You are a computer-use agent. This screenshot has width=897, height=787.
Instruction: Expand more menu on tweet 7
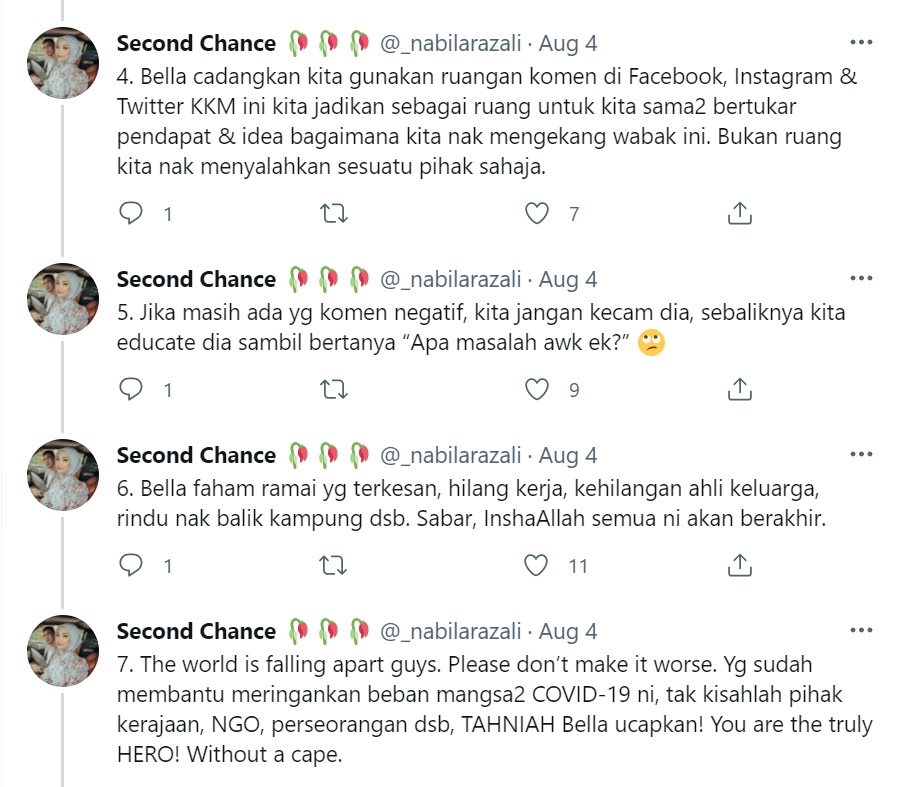[x=860, y=631]
